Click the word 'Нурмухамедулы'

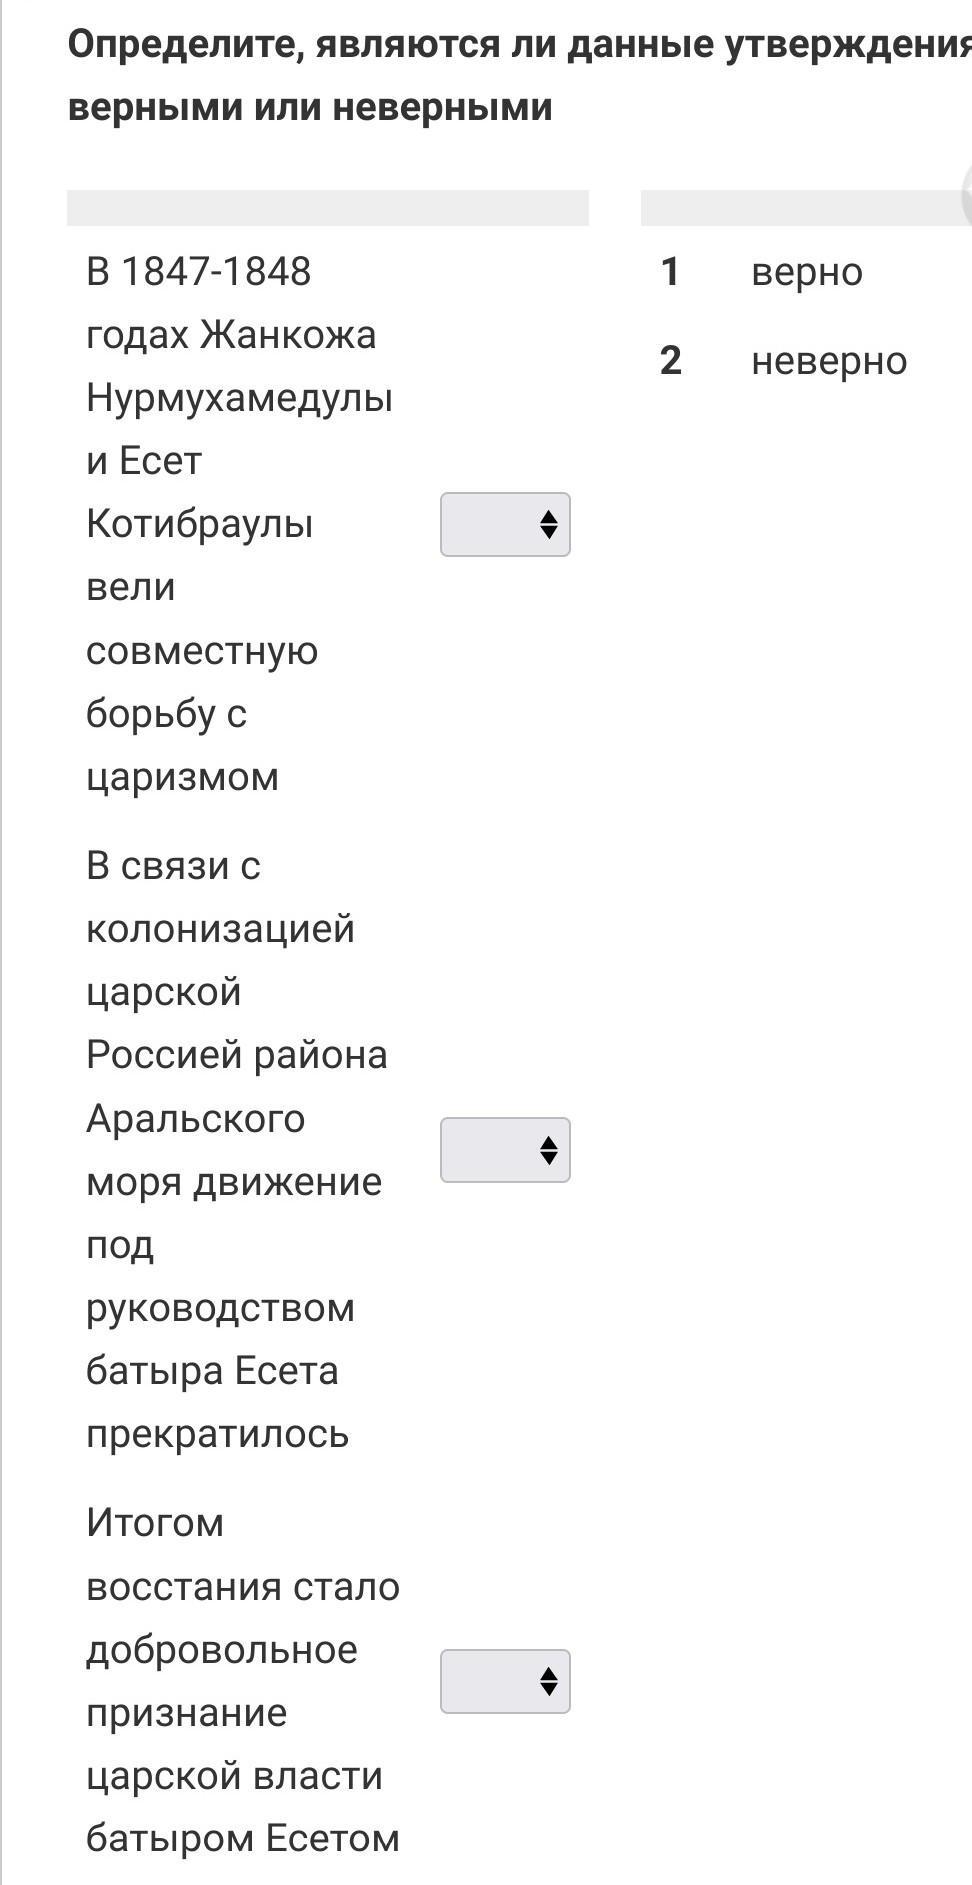coord(239,398)
